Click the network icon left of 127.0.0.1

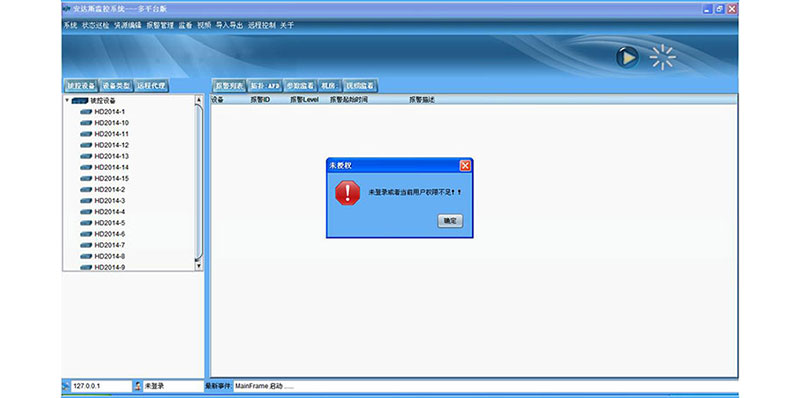pyautogui.click(x=66, y=386)
